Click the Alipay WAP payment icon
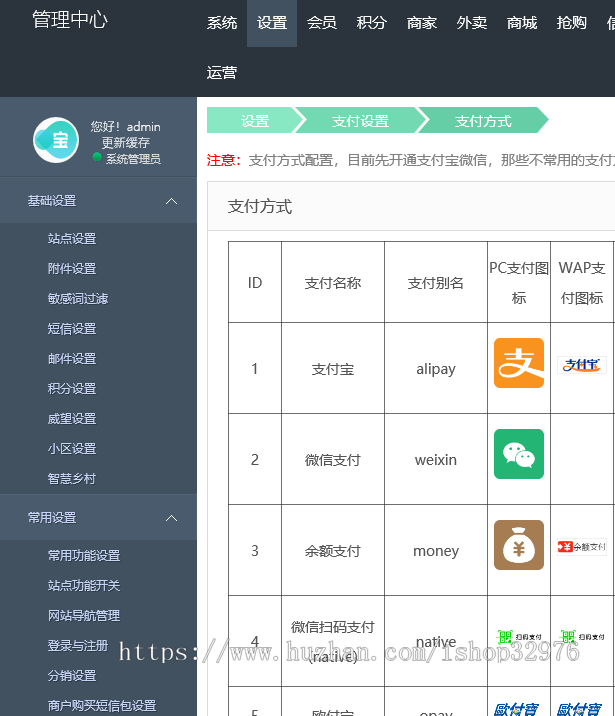Image resolution: width=615 pixels, height=716 pixels. [582, 365]
